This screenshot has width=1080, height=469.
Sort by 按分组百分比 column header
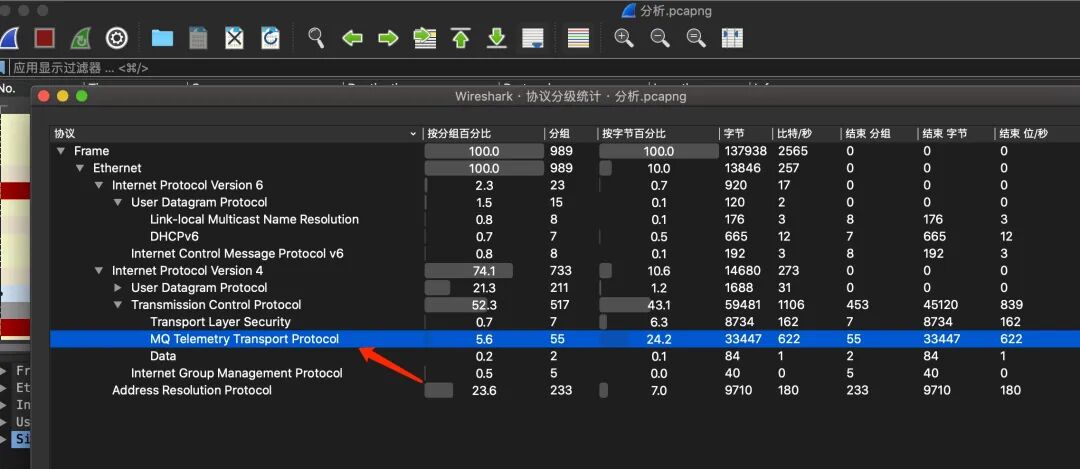pos(483,134)
